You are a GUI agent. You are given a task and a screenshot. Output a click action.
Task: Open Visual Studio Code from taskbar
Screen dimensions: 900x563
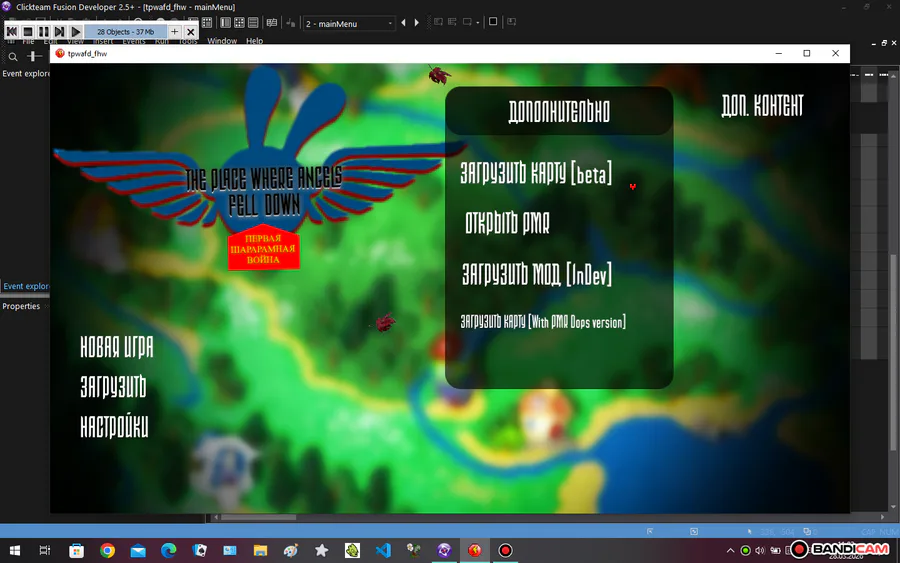point(383,550)
